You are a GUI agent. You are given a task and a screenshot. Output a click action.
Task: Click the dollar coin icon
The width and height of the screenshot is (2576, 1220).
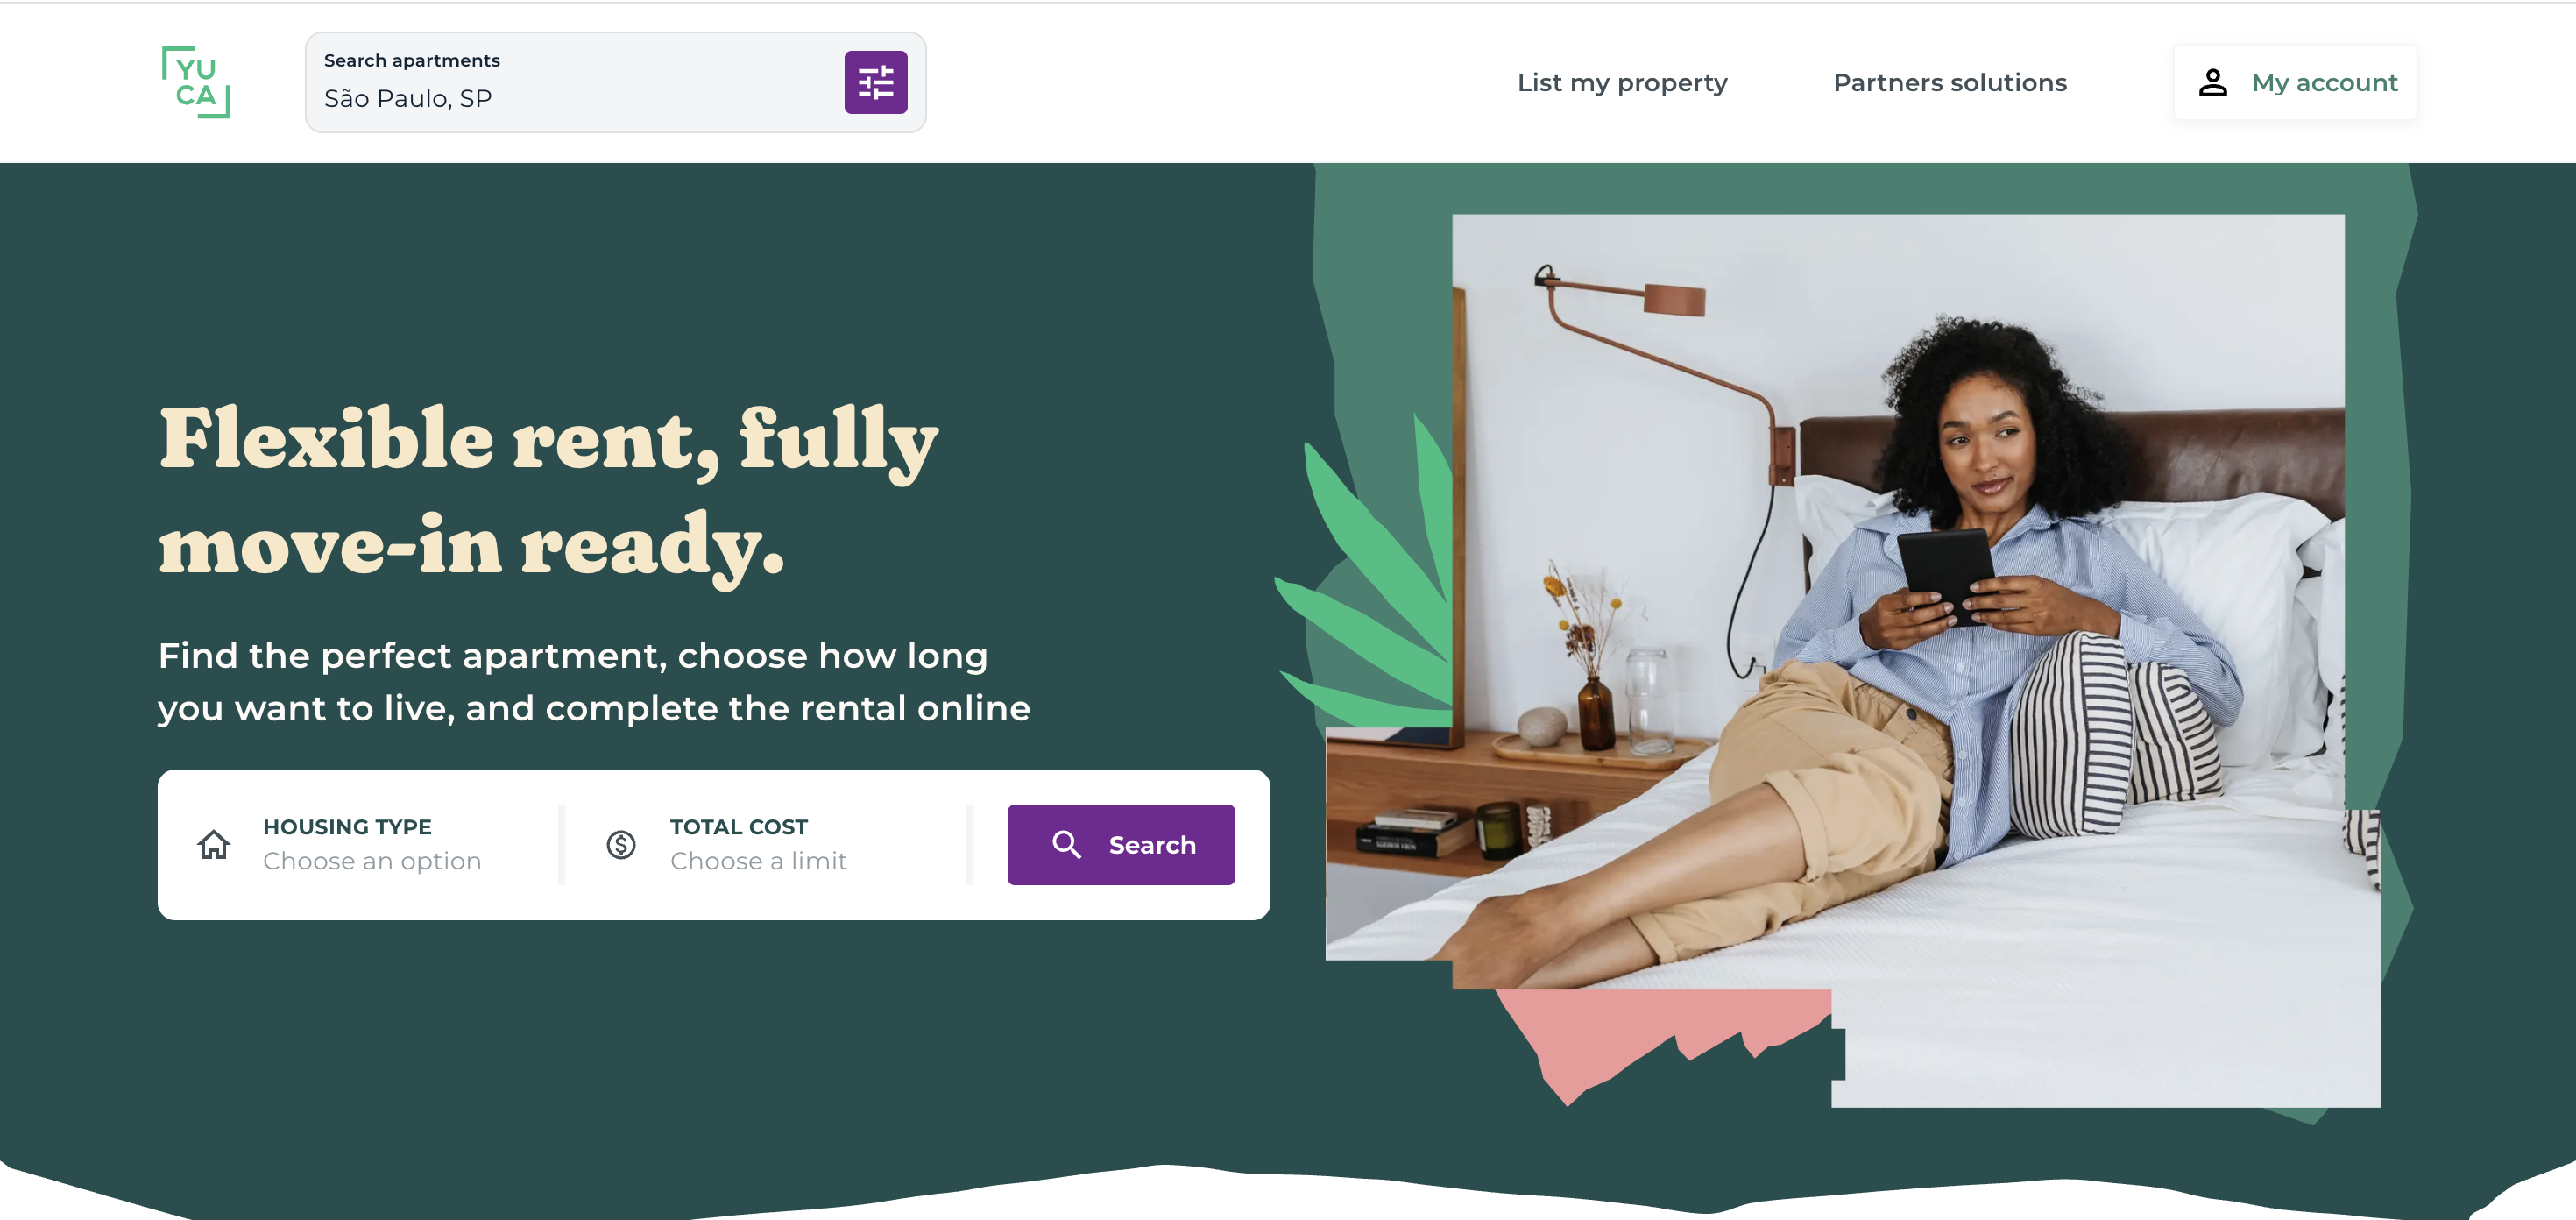click(621, 844)
